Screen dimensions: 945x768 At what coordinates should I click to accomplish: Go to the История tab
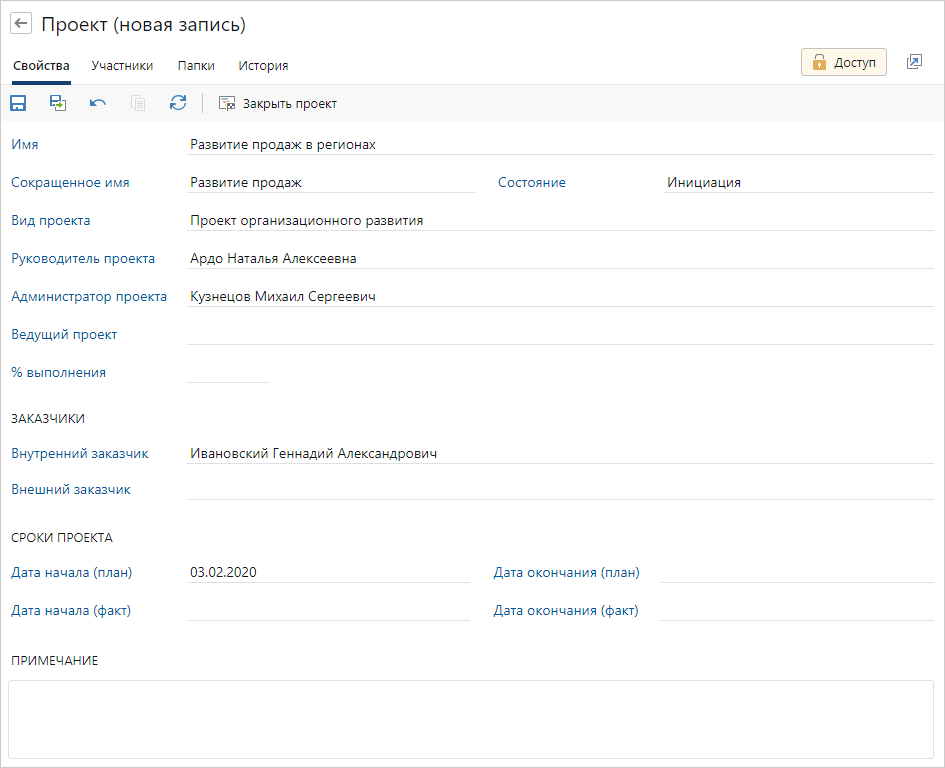[x=263, y=66]
